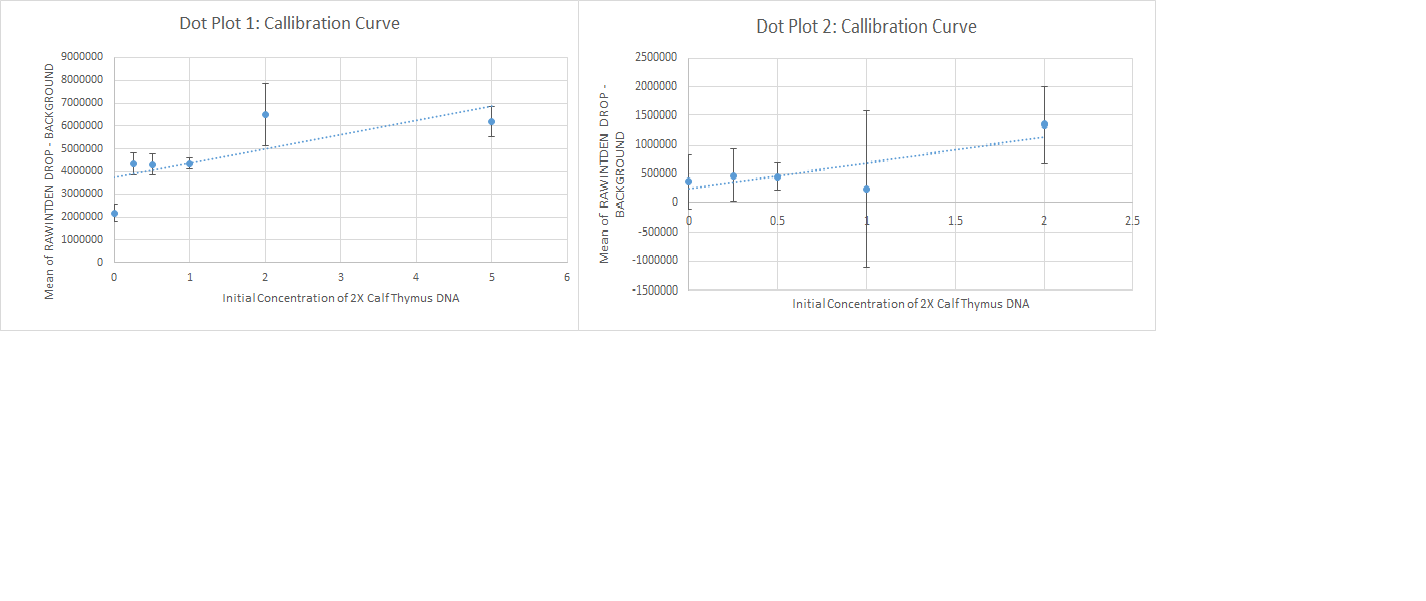The image size is (1426, 601).
Task: Select Dot Plot 2 data point at concentration 2
Action: click(x=1044, y=125)
